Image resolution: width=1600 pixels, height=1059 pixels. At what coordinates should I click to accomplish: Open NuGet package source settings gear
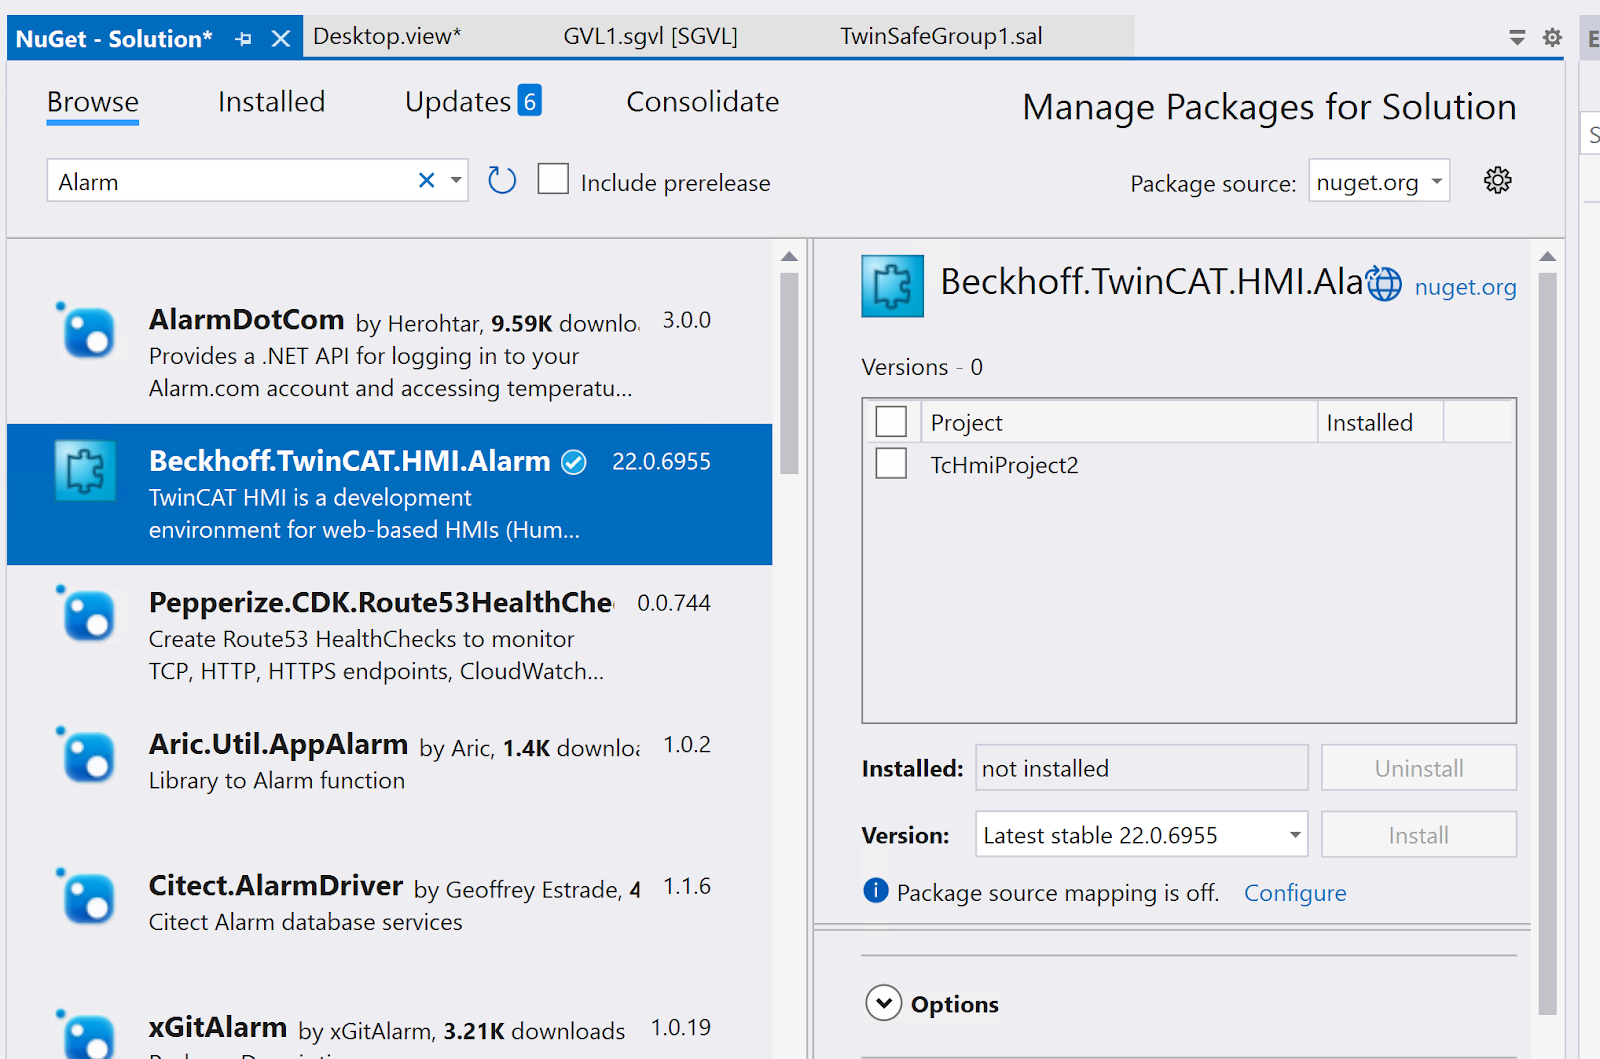(1497, 181)
